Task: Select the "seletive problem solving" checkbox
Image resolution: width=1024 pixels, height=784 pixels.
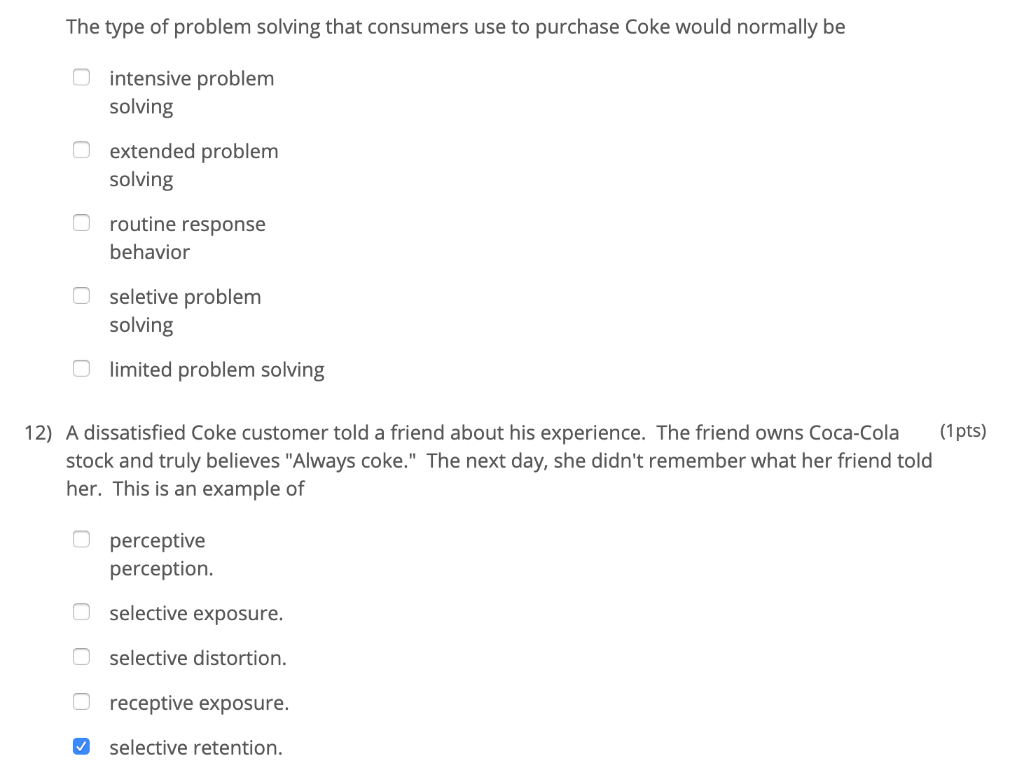Action: coord(81,294)
